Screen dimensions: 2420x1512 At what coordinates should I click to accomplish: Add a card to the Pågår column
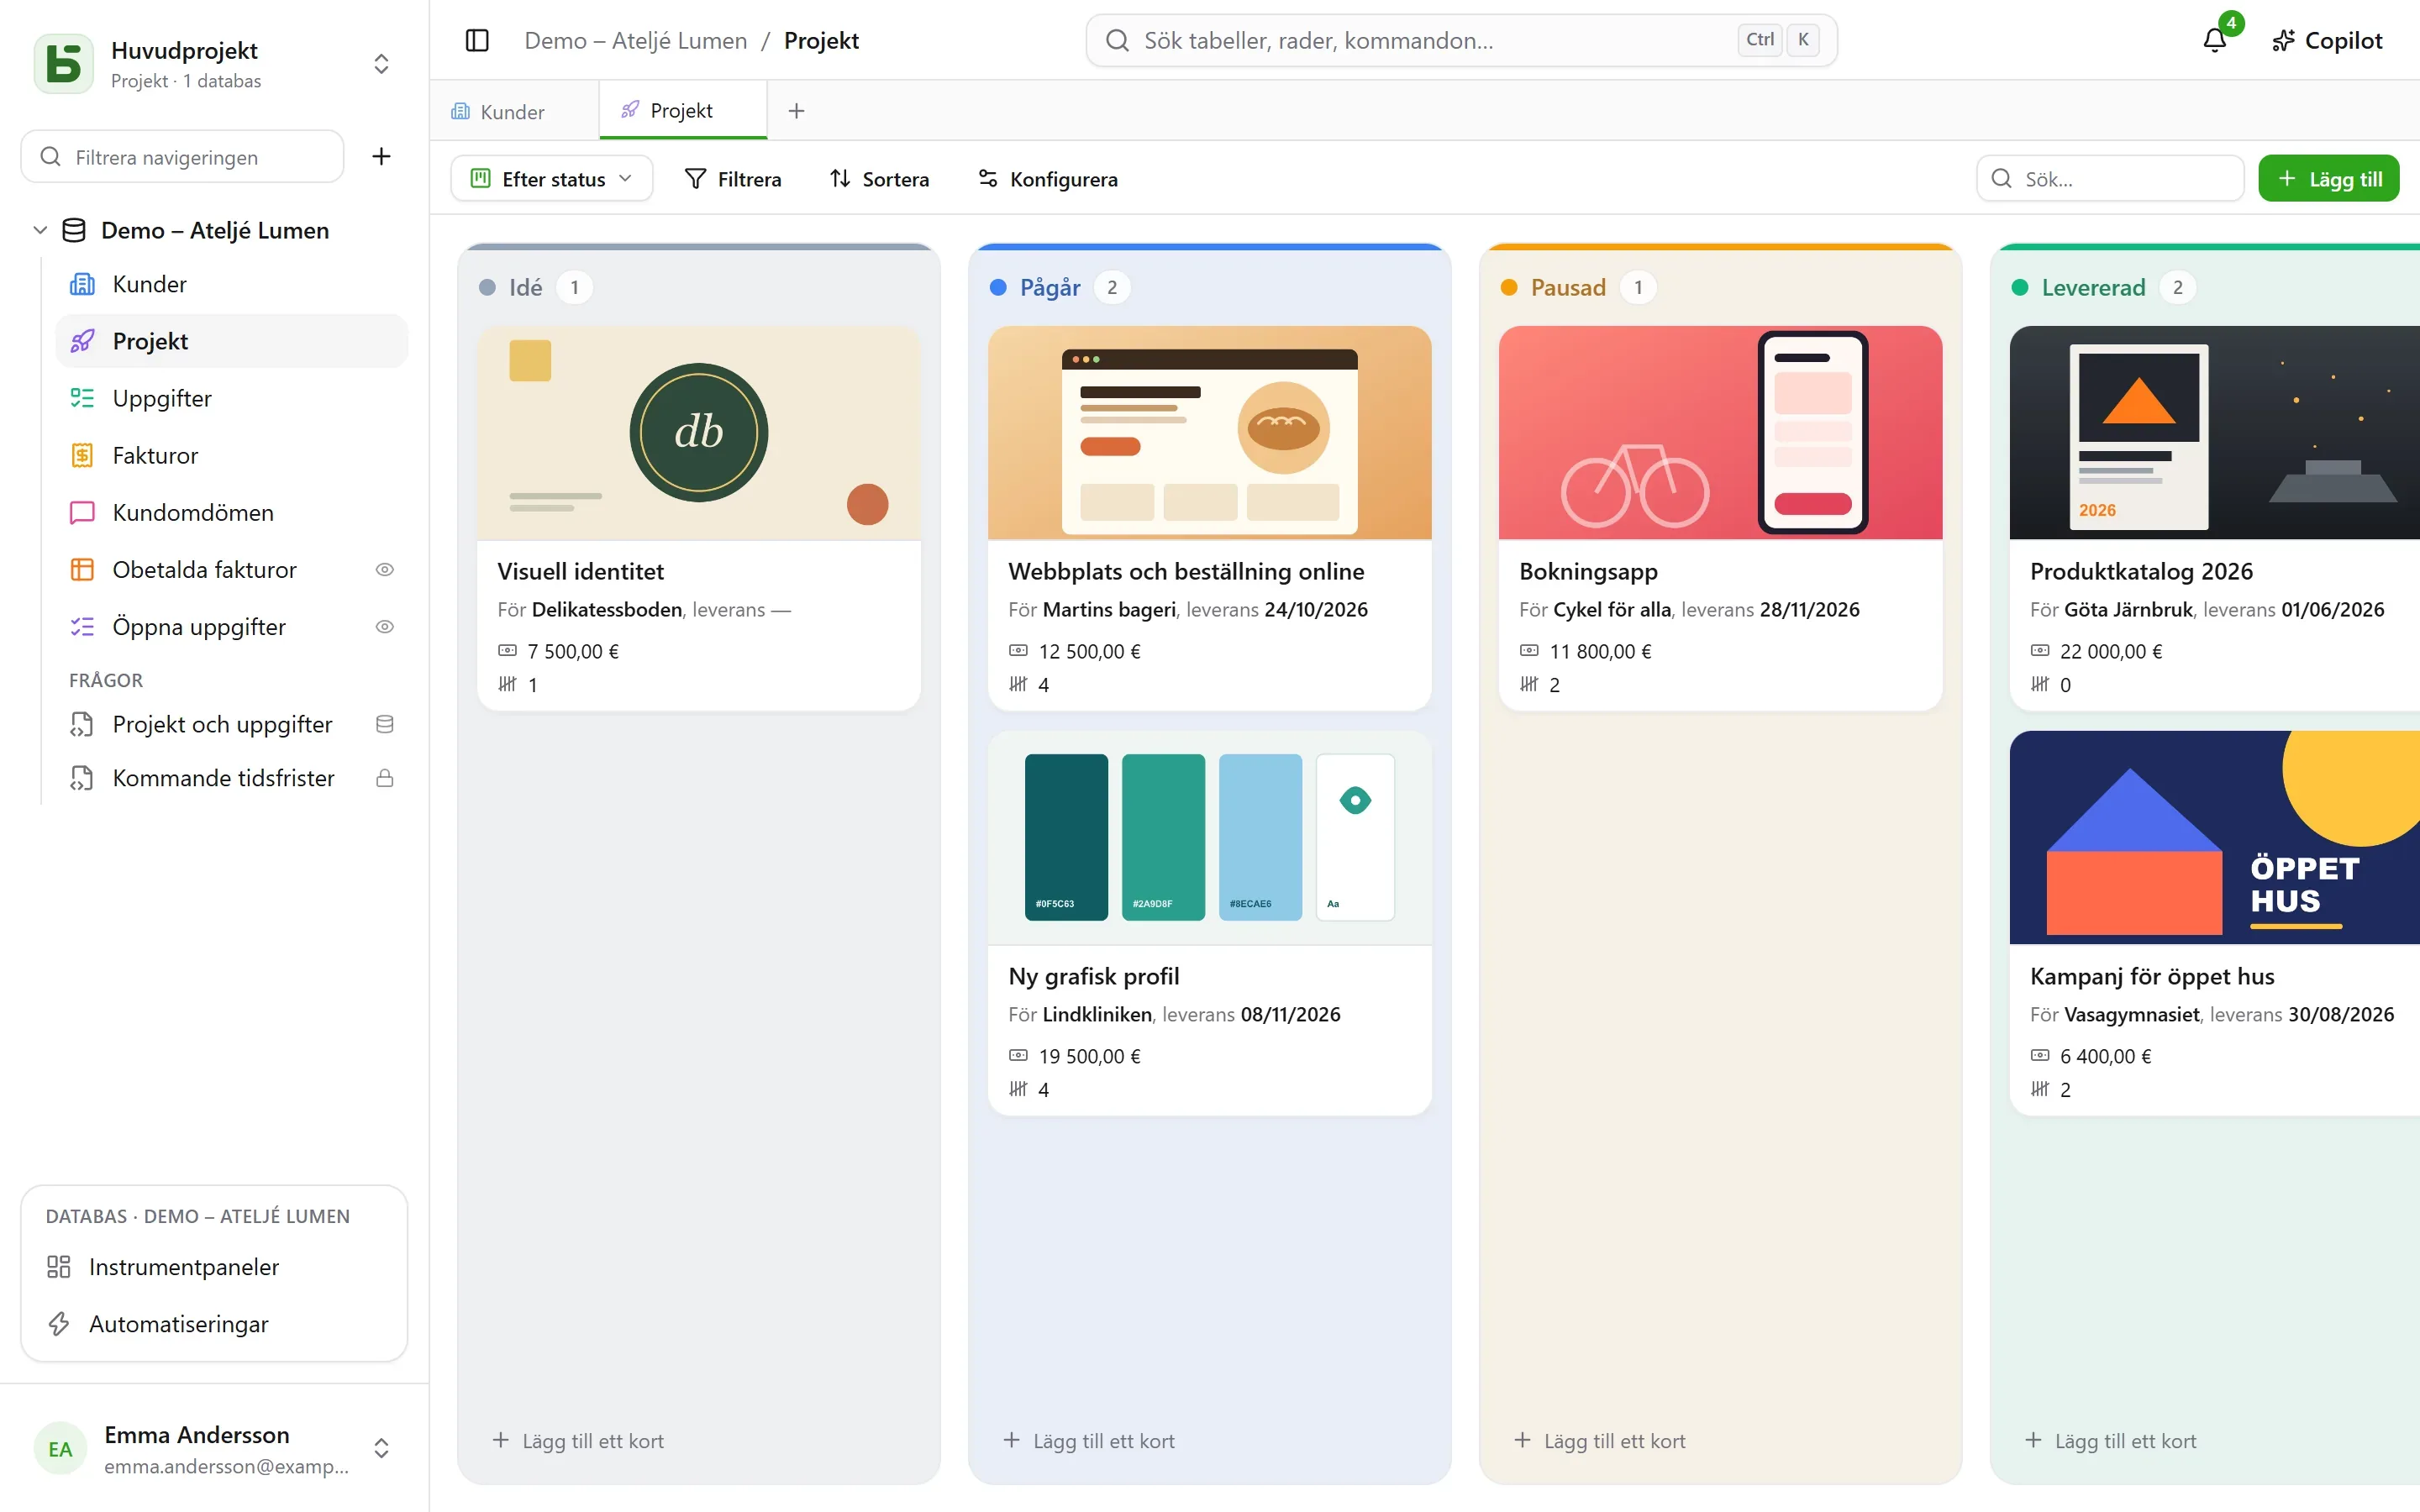point(1089,1441)
